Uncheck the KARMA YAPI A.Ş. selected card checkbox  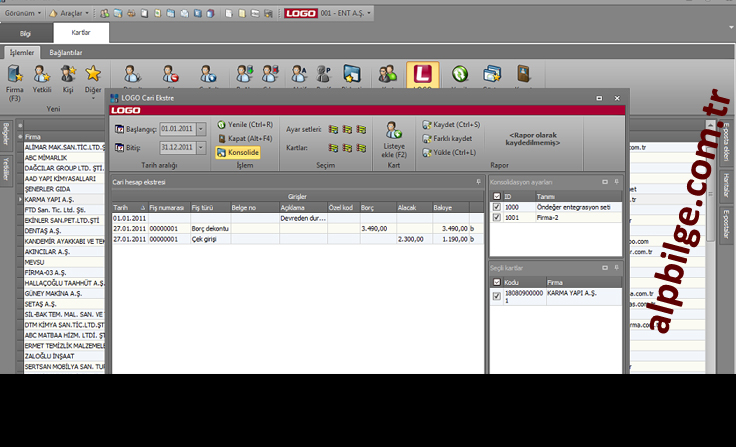(497, 296)
